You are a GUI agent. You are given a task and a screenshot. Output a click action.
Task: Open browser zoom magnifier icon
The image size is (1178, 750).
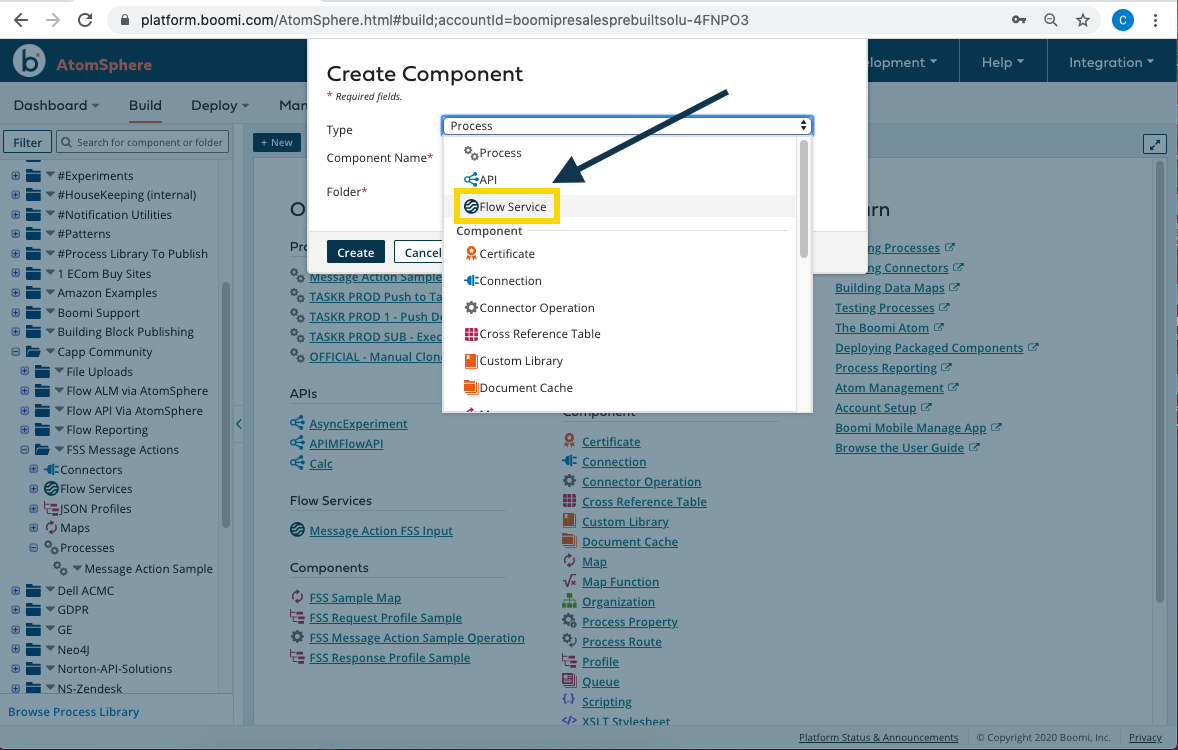1051,20
